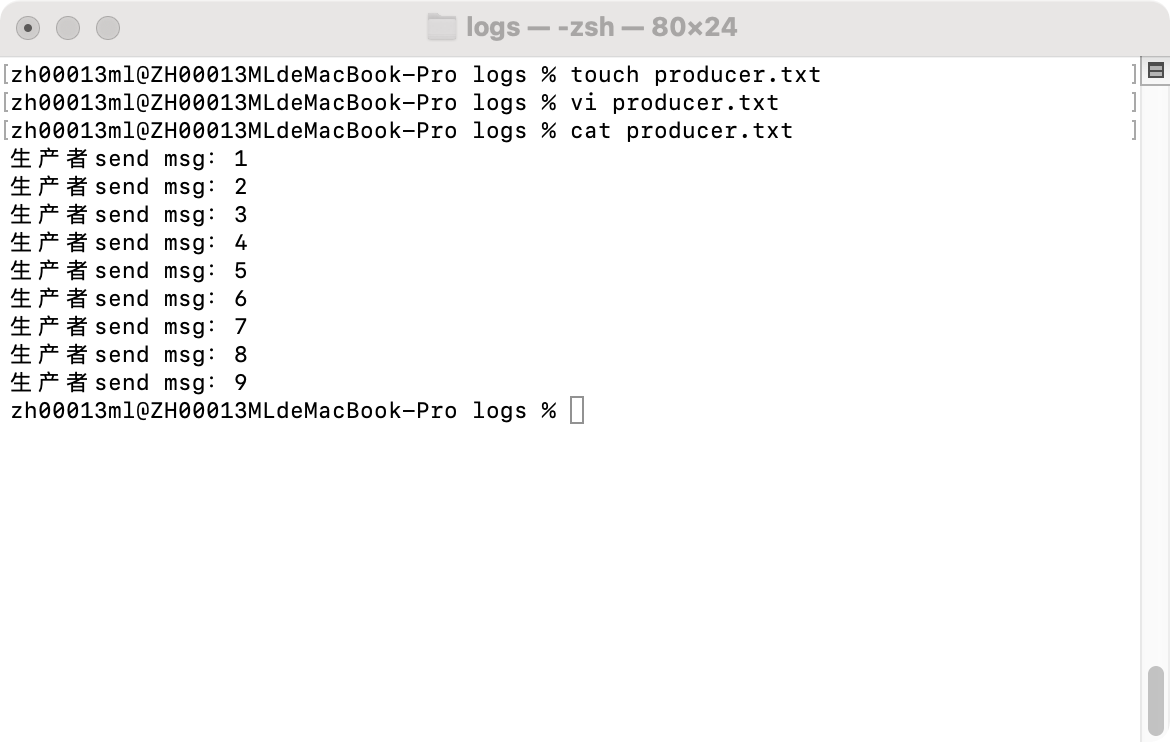Click the % prompt symbol on bottom line
1170x742 pixels.
[549, 410]
